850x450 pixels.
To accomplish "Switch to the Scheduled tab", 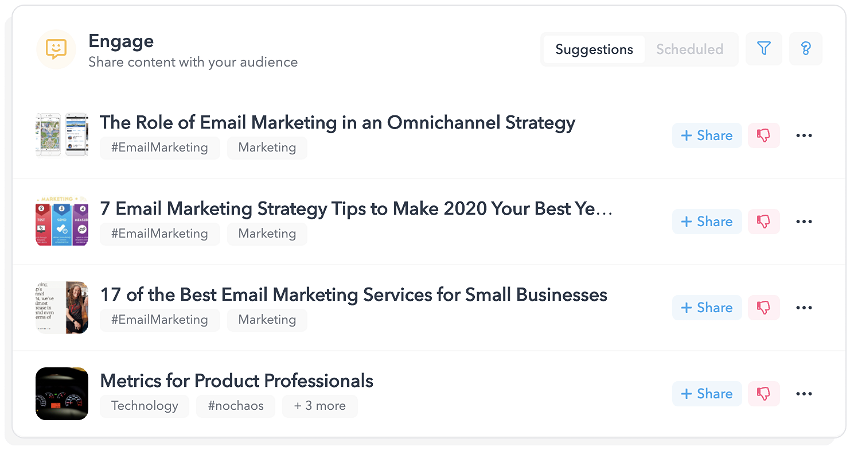I will (690, 49).
